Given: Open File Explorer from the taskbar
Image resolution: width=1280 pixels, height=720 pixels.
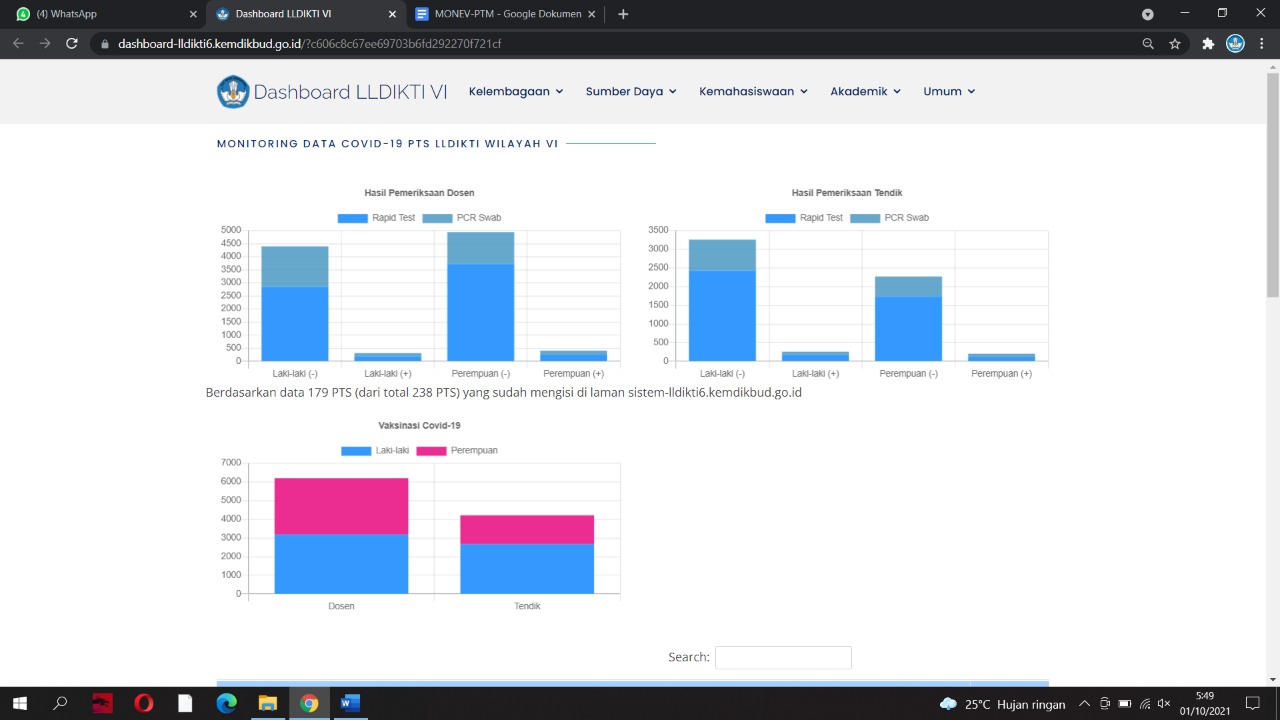Looking at the screenshot, I should coord(267,704).
